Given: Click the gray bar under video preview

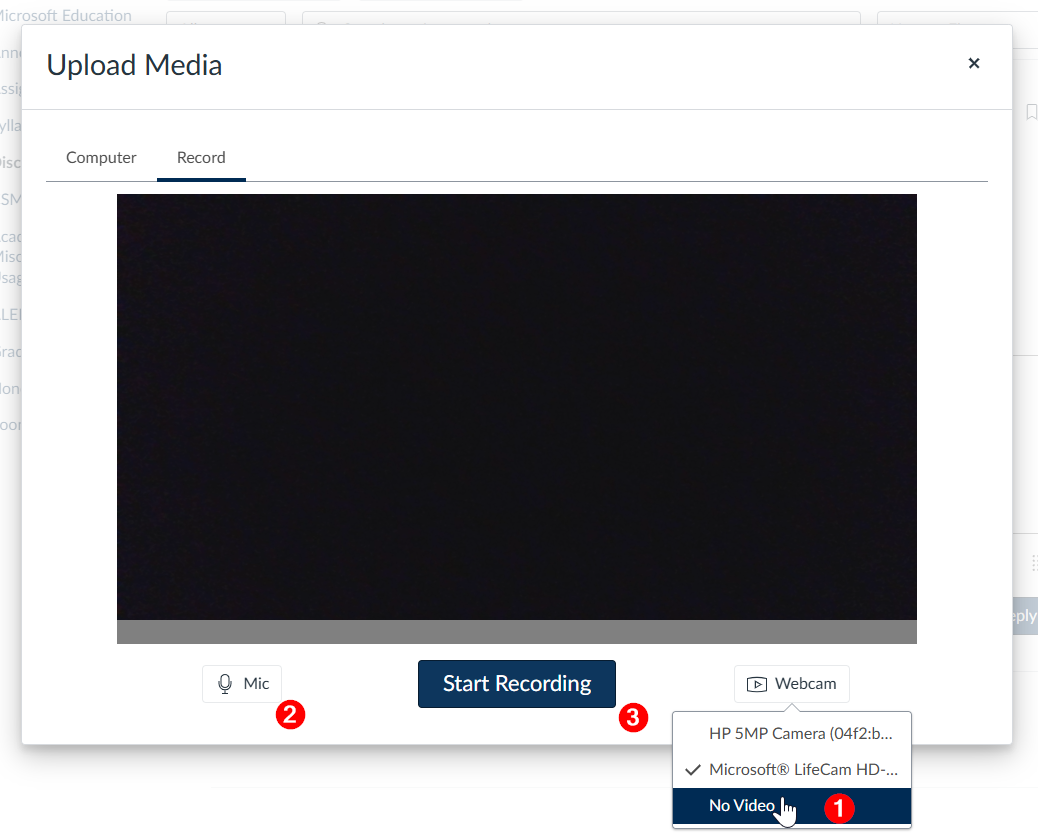Looking at the screenshot, I should coord(517,631).
